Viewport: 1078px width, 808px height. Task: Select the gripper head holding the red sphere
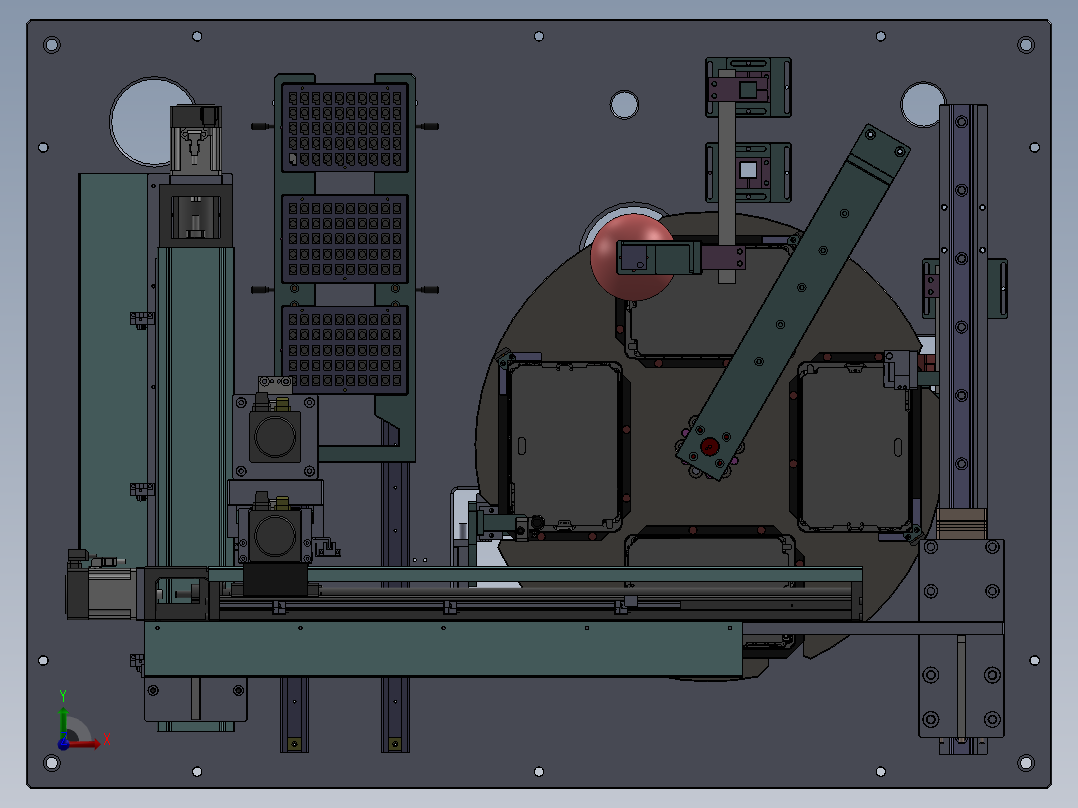(x=659, y=258)
